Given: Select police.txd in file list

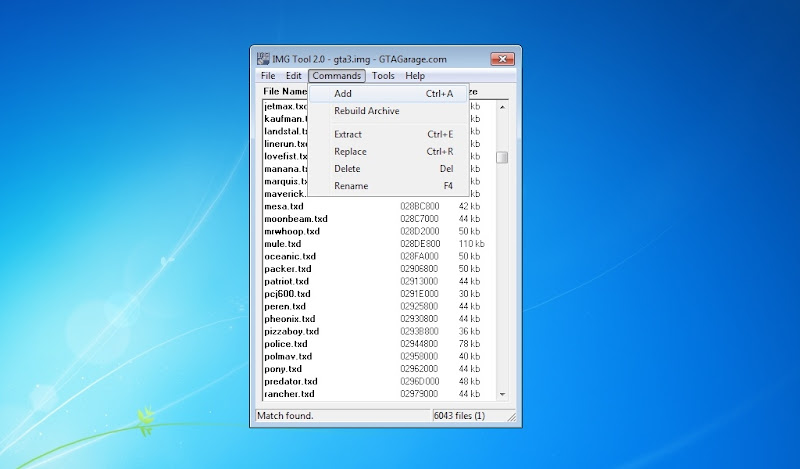Looking at the screenshot, I should coord(286,344).
